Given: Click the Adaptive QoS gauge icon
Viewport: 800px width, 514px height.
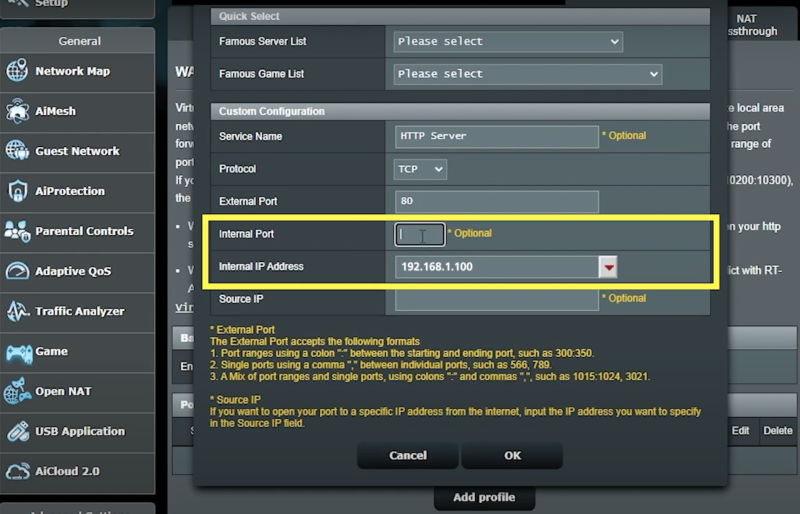Looking at the screenshot, I should (17, 271).
